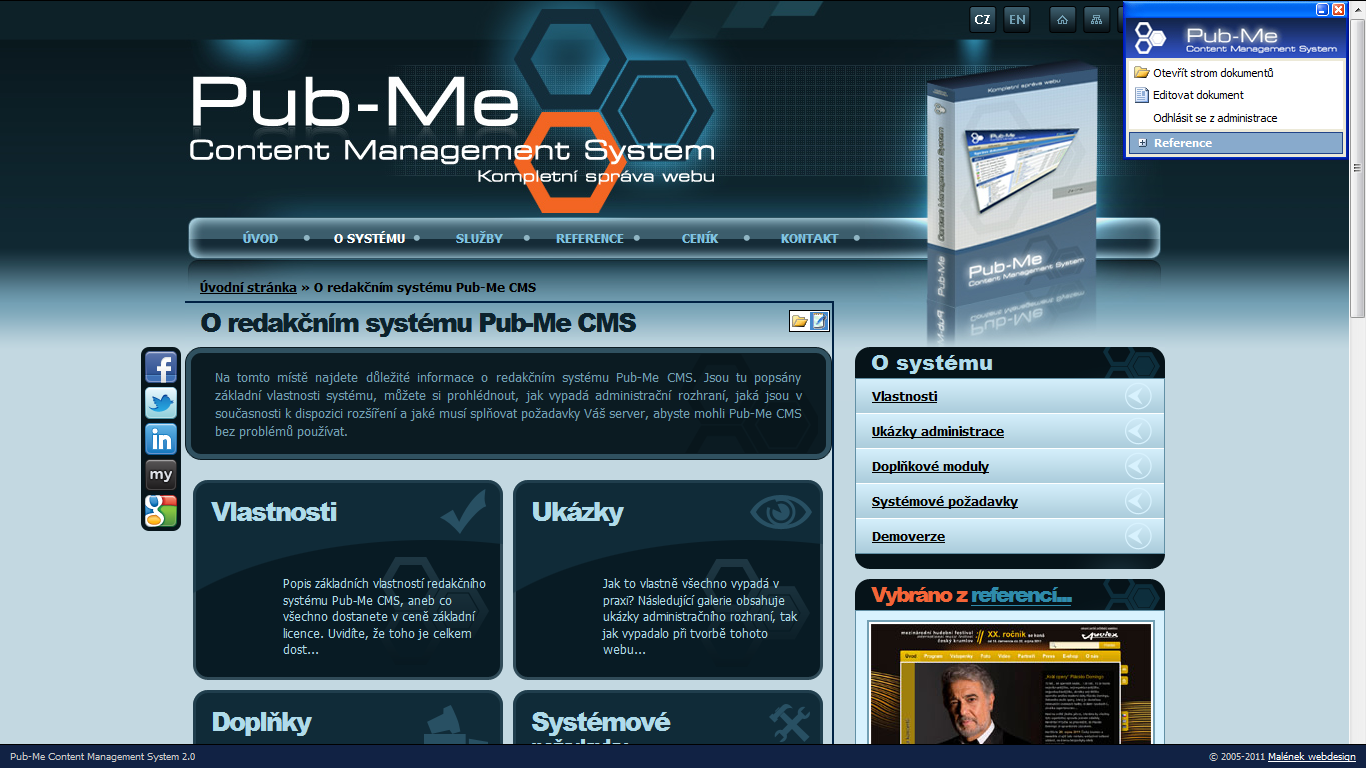Close the Pub-Me admin panel
Image resolution: width=1366 pixels, height=768 pixels.
click(1338, 9)
